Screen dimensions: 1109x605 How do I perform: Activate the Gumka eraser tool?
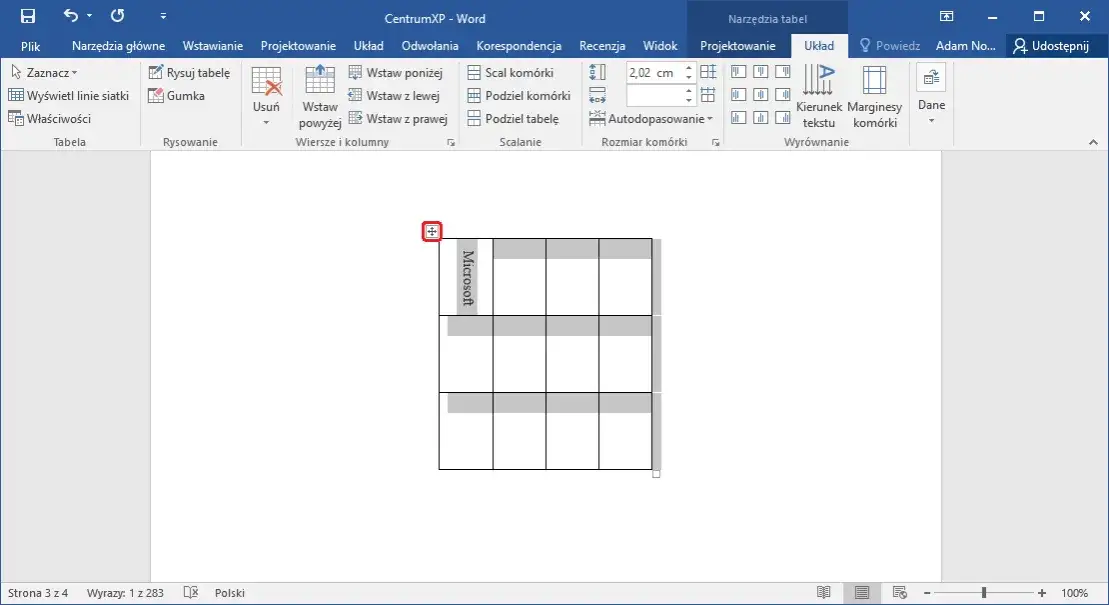point(176,95)
